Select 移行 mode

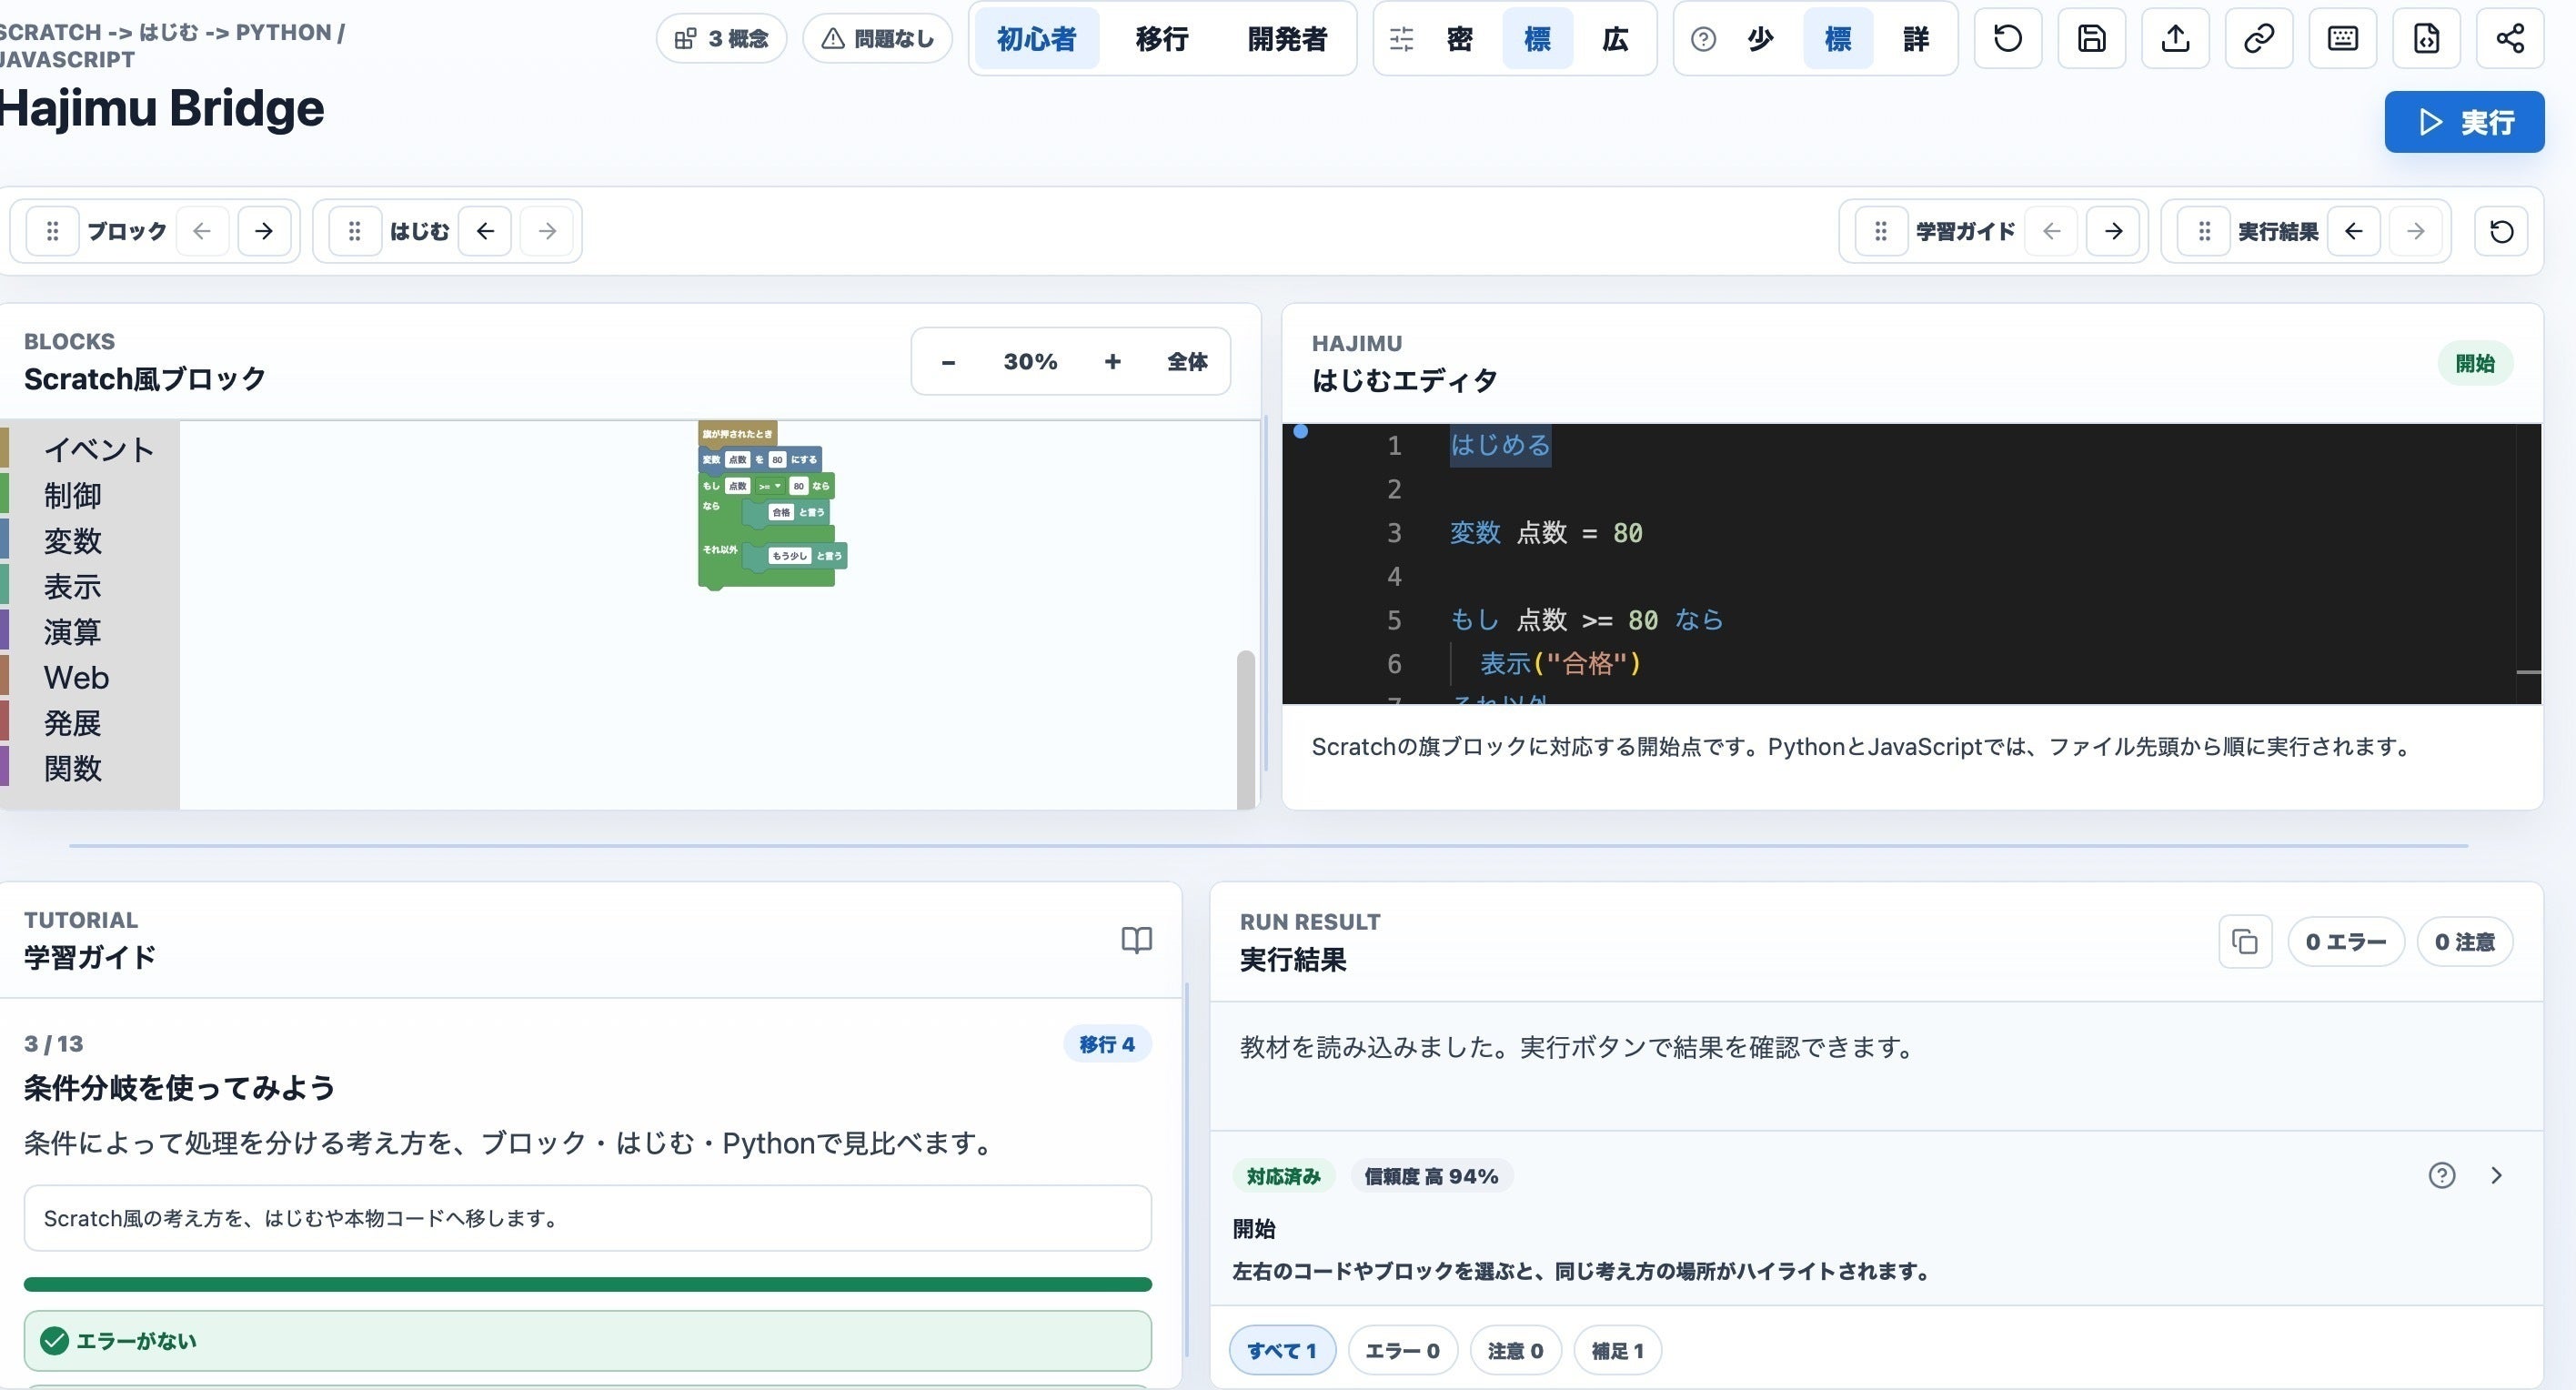click(x=1162, y=39)
